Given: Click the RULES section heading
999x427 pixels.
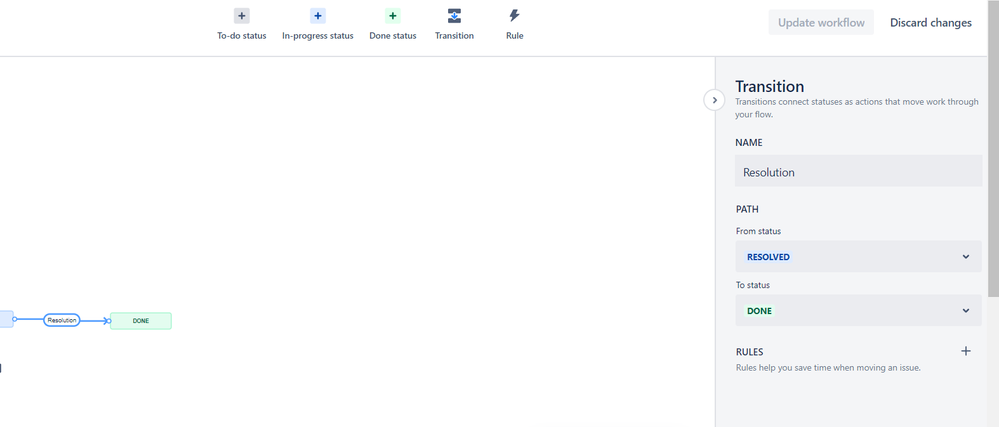Looking at the screenshot, I should pyautogui.click(x=749, y=352).
